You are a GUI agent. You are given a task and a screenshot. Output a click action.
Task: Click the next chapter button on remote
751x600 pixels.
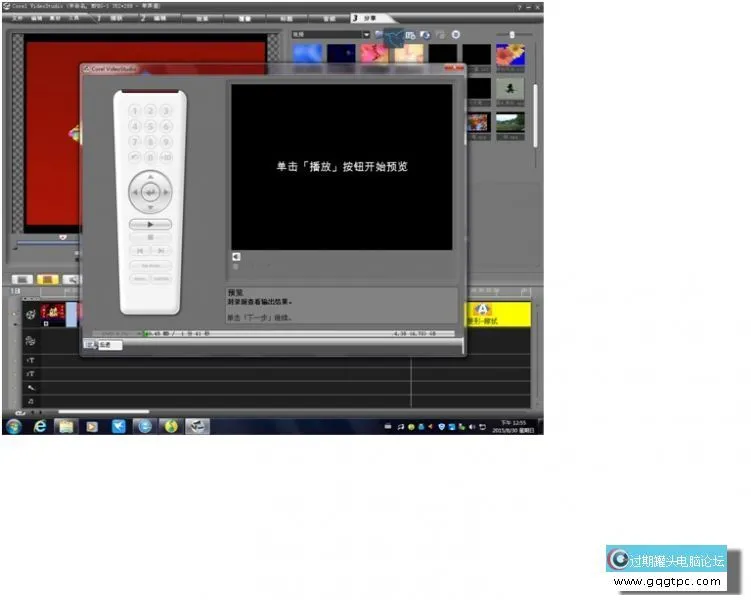[x=161, y=250]
